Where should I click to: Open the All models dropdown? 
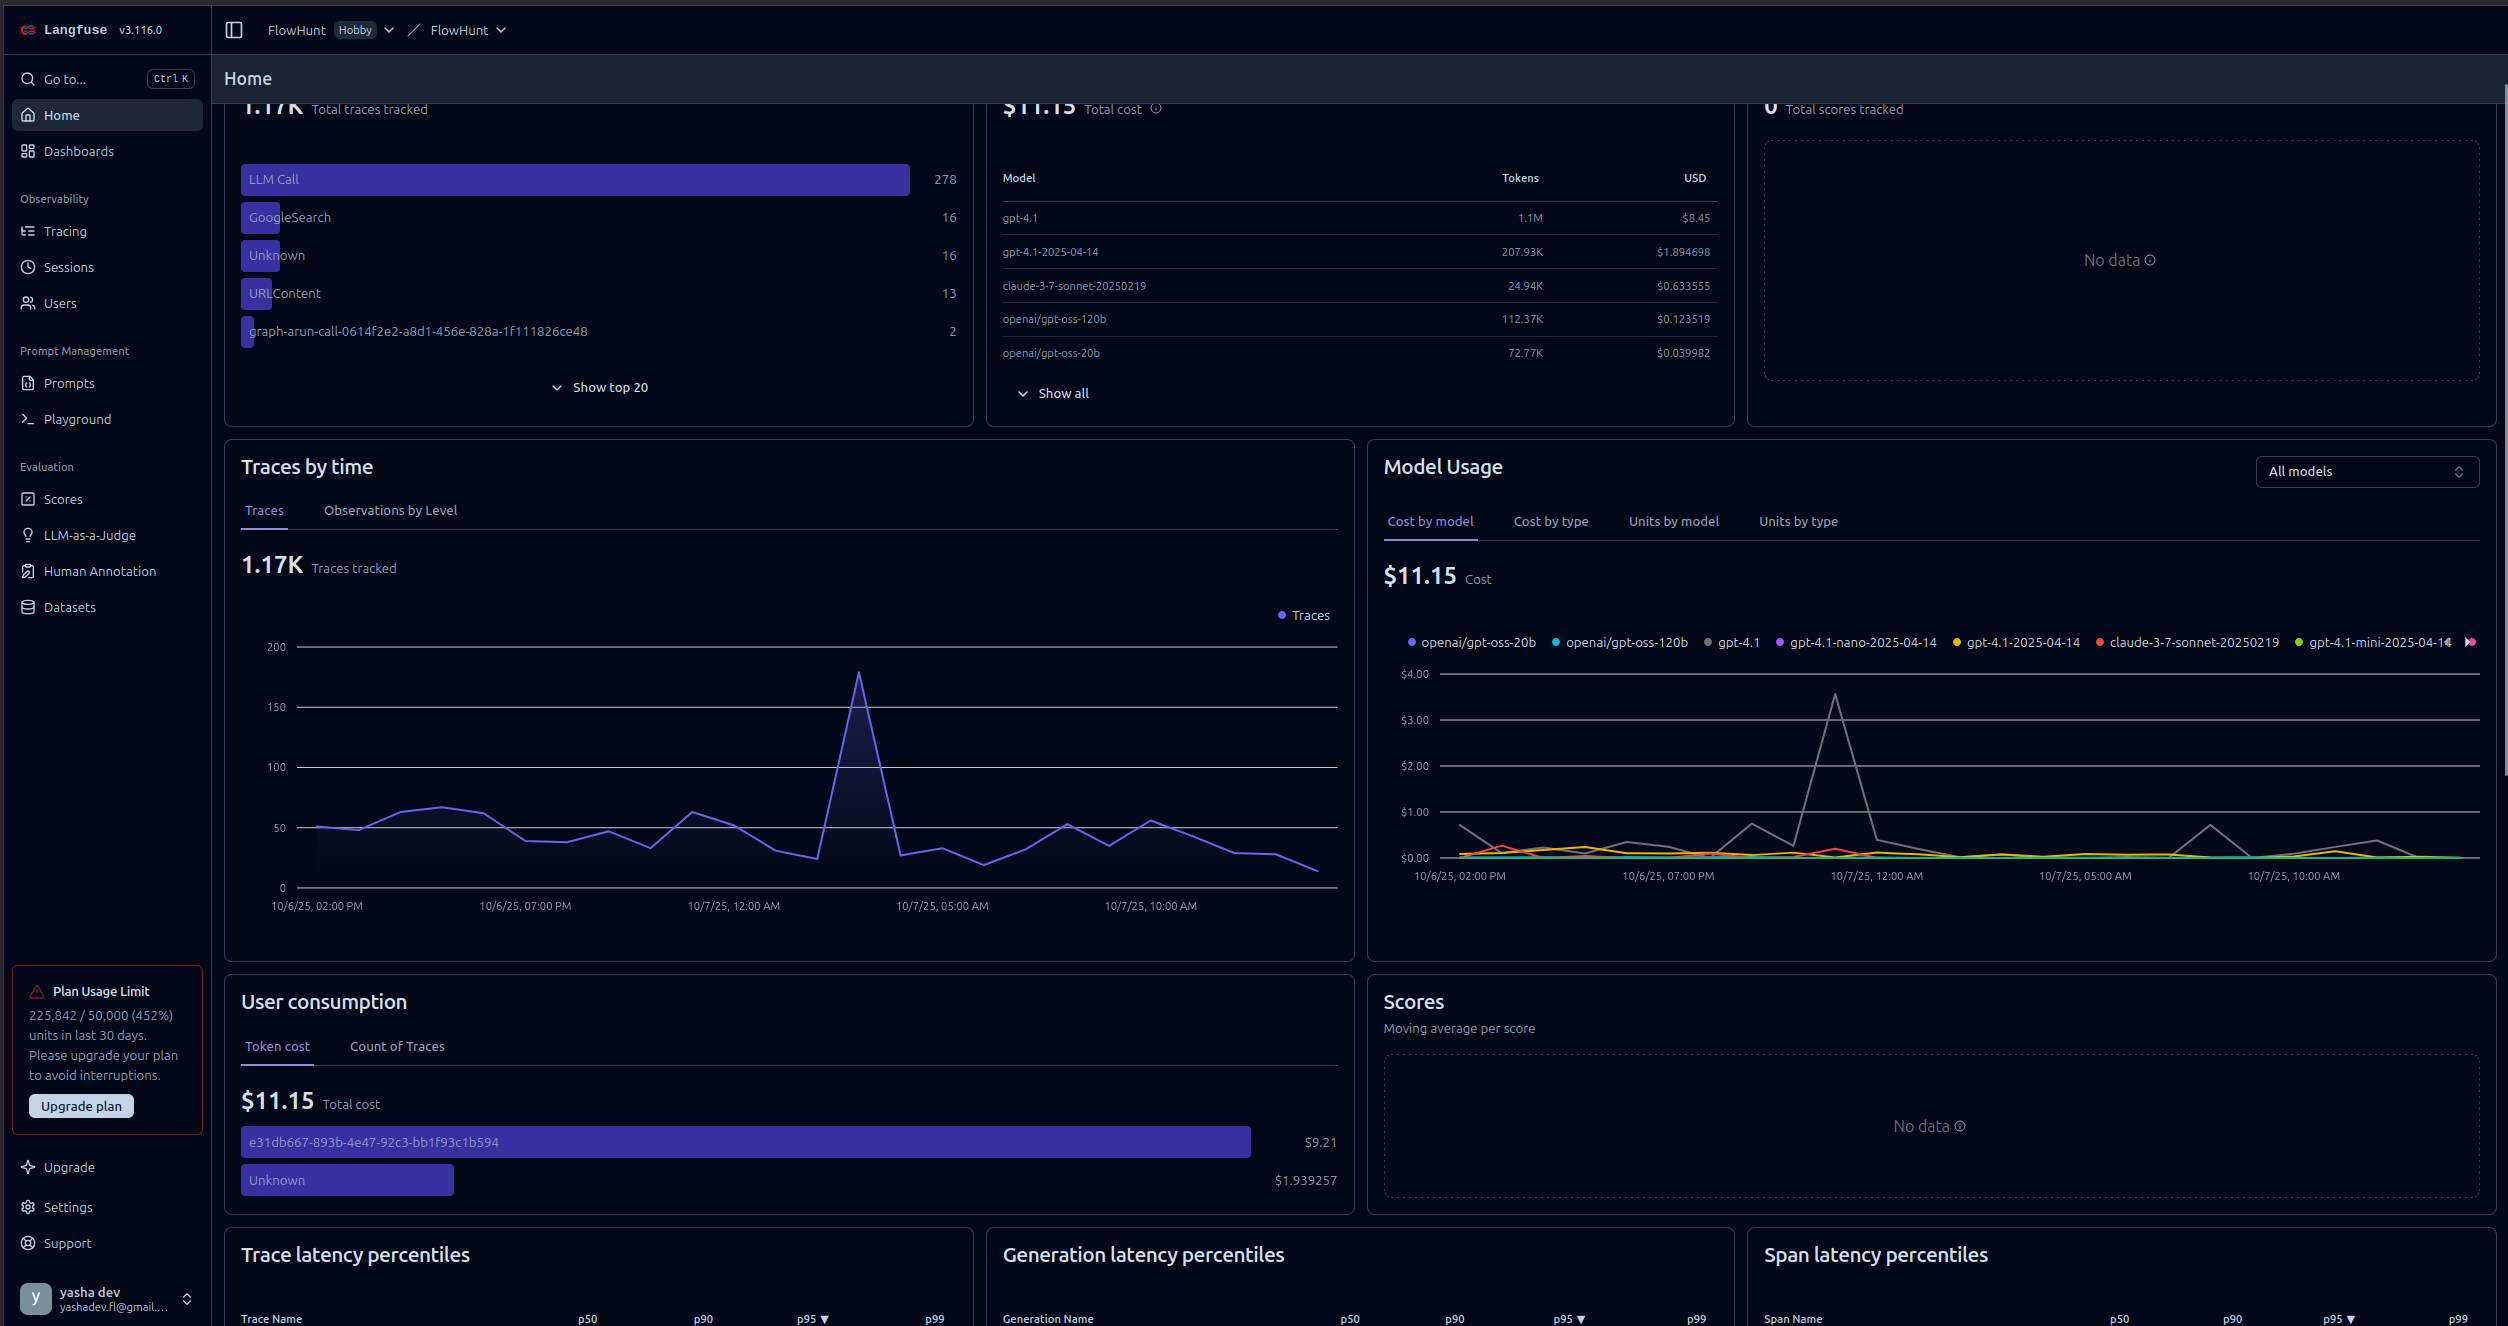pos(2366,471)
